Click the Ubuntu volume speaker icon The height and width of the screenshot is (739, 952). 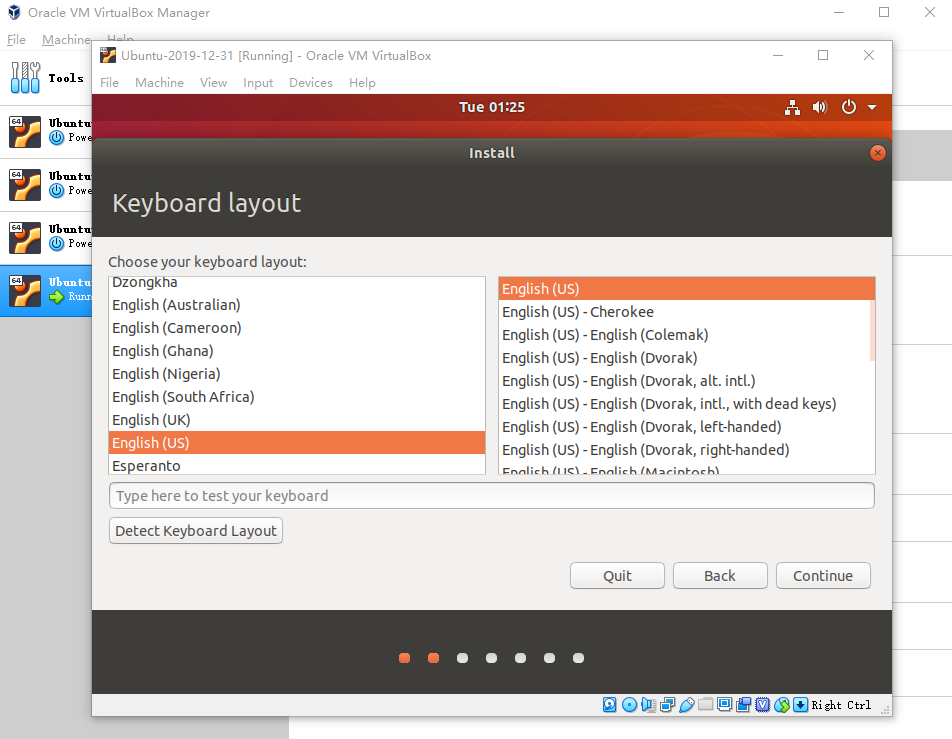coord(820,107)
